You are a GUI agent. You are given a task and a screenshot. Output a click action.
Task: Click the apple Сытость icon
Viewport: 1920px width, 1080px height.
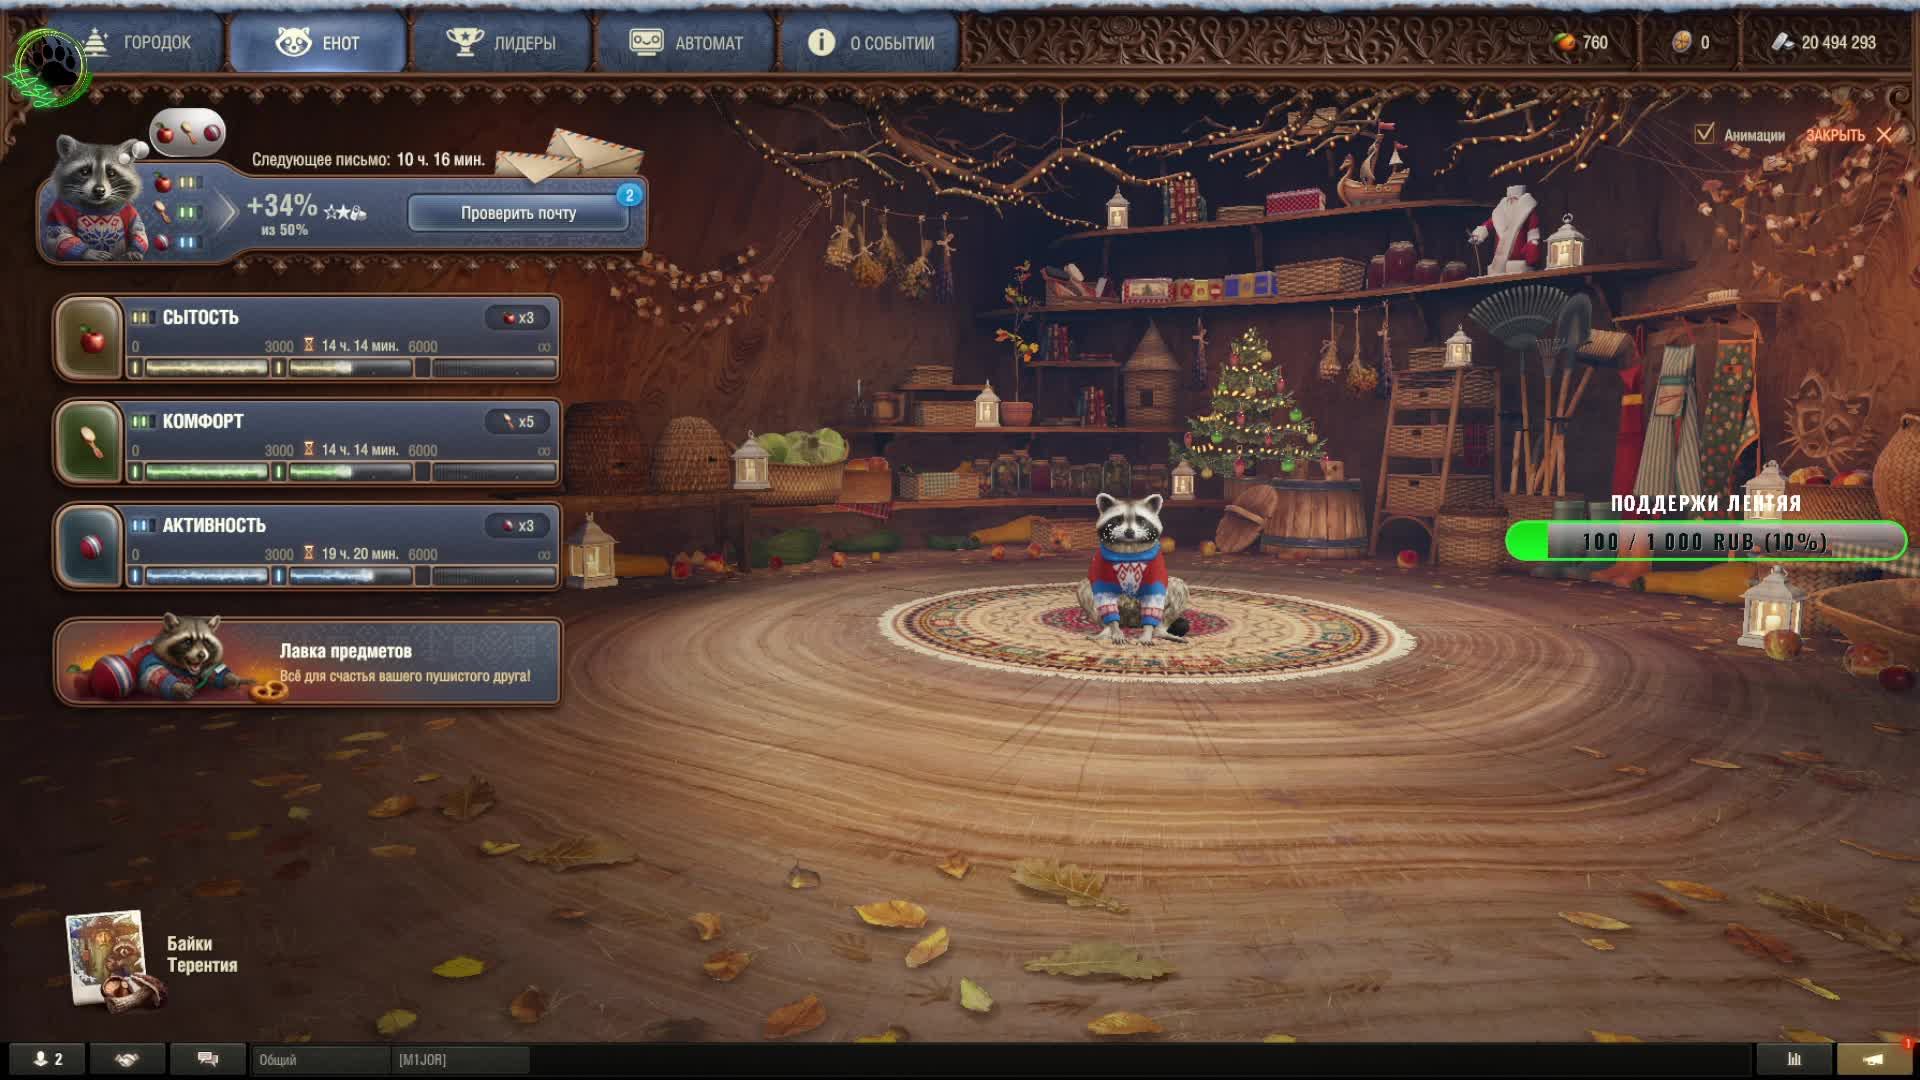coord(89,339)
